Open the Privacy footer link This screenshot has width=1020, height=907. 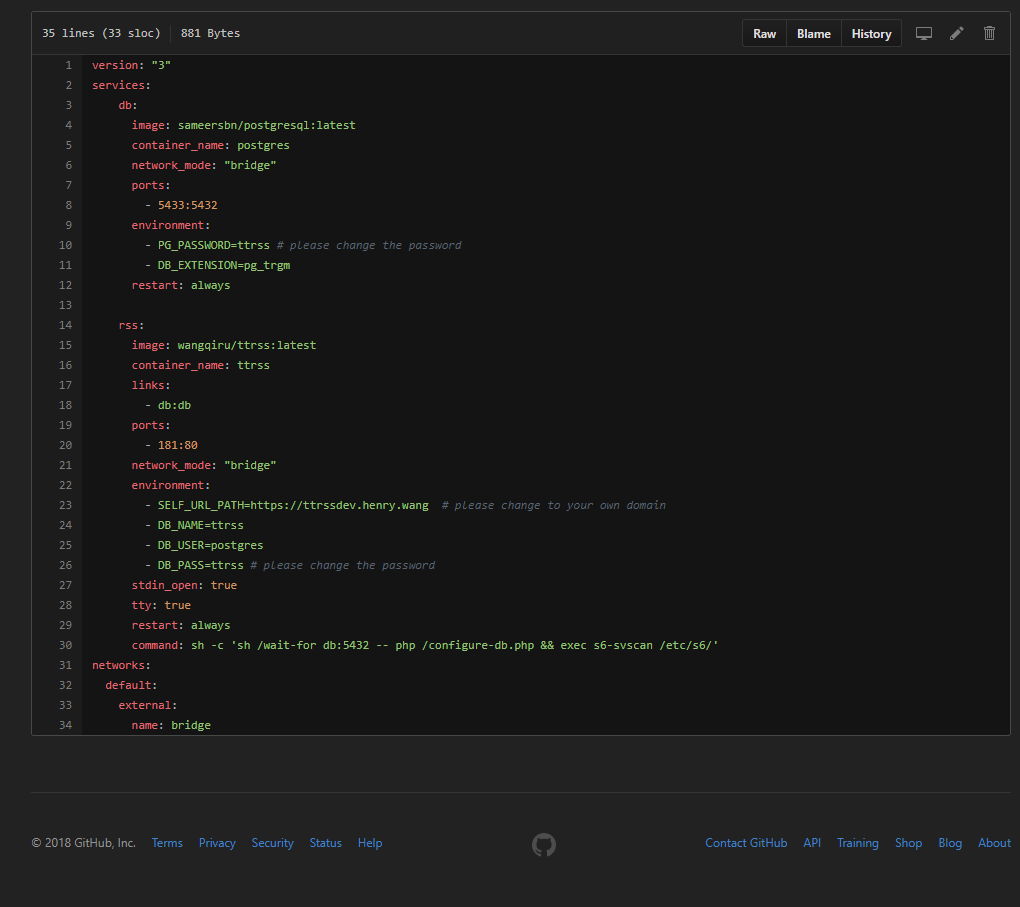point(217,843)
